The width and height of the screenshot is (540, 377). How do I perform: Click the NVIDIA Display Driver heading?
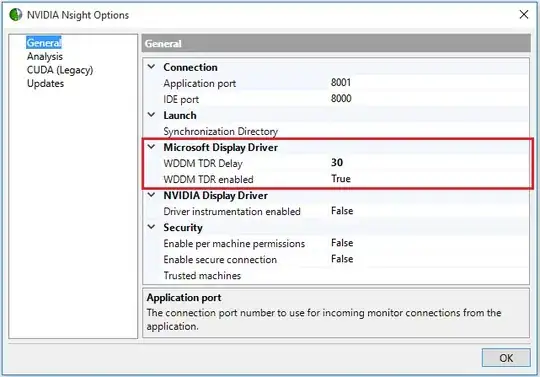pos(216,196)
